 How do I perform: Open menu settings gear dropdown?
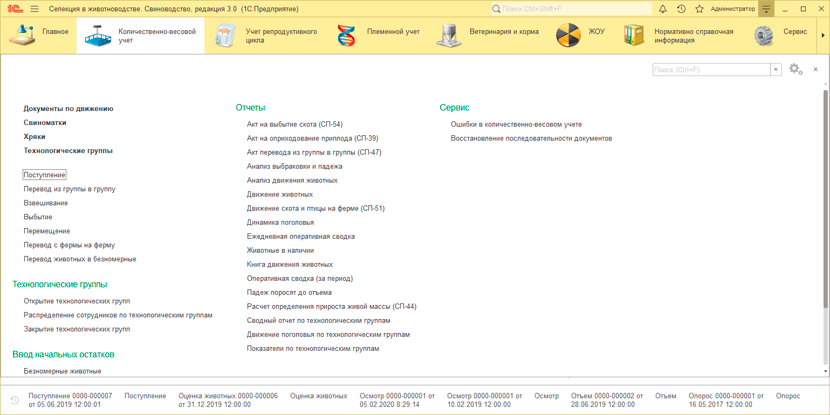796,69
